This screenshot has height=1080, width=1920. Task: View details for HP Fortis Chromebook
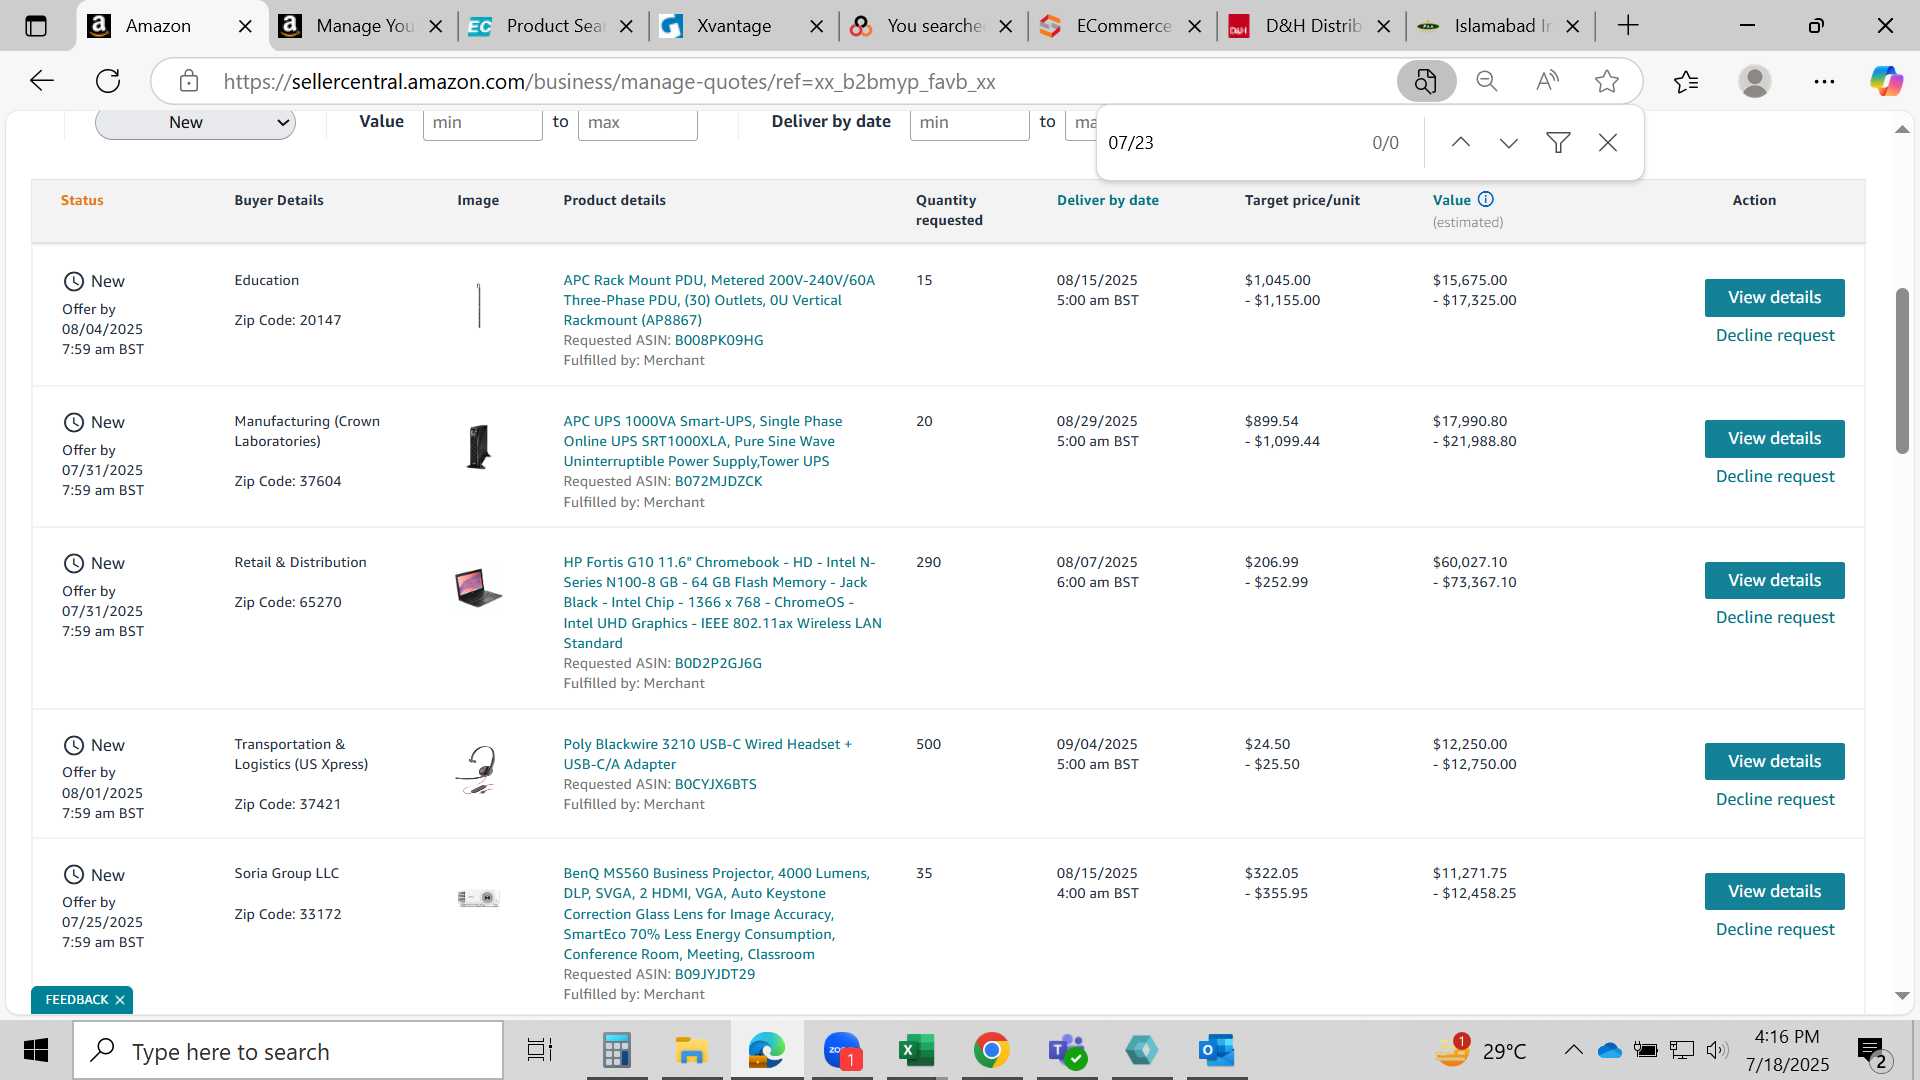coord(1774,580)
